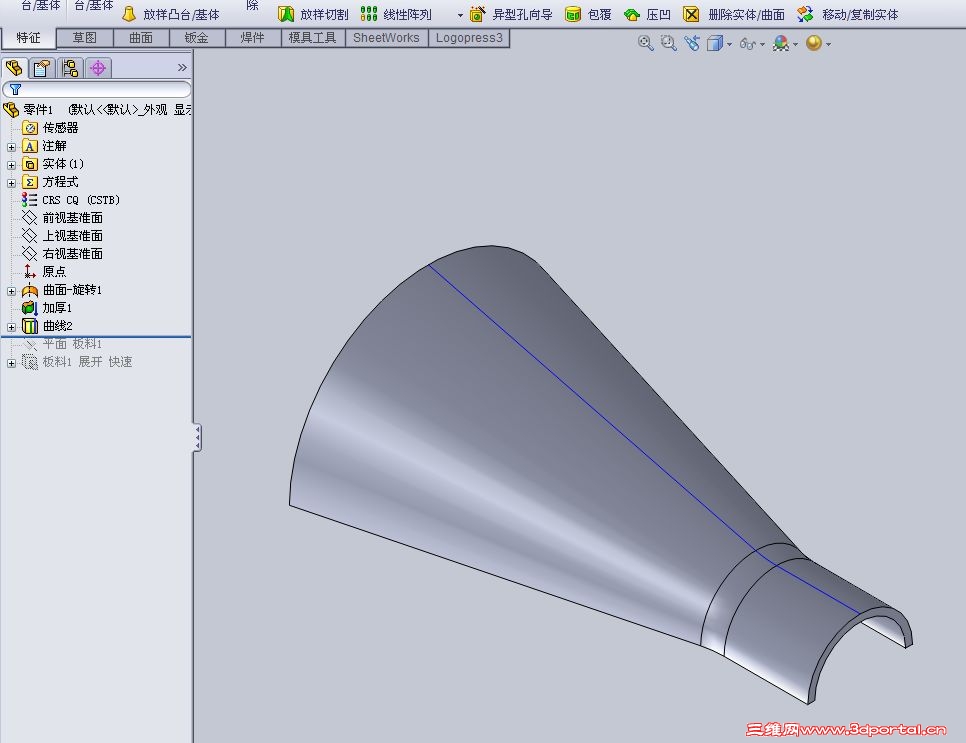
Task: Click the Hide/Show Items glasses icon
Action: click(x=747, y=44)
